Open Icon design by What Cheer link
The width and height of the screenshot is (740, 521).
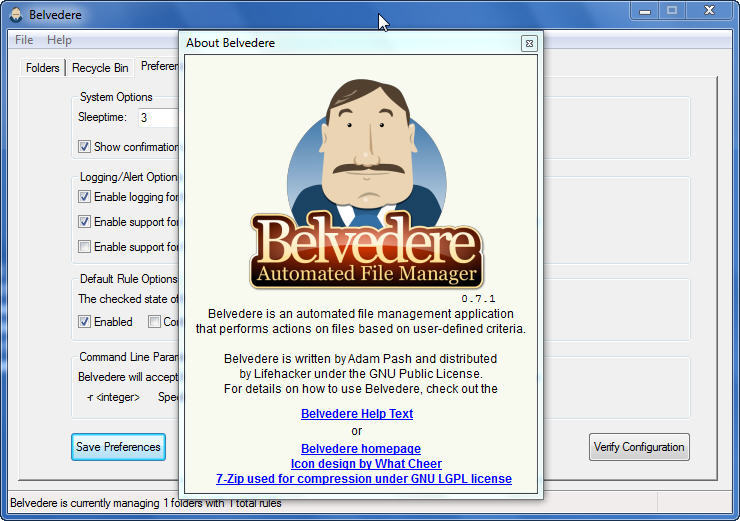pos(366,464)
